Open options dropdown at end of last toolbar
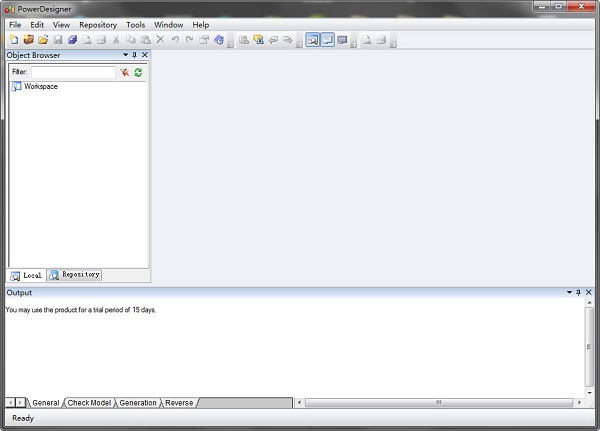600x431 pixels. tap(393, 45)
